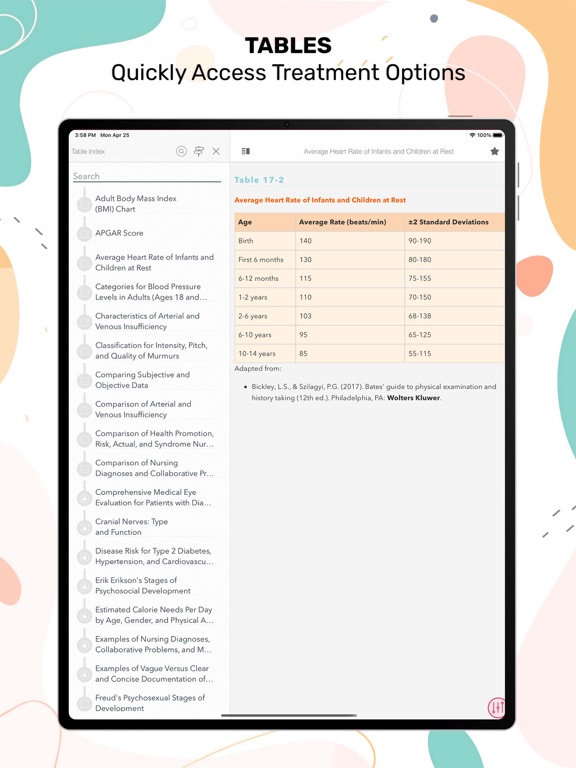Select the 6-10 years cell
Viewport: 576px width, 768px height.
(265, 335)
